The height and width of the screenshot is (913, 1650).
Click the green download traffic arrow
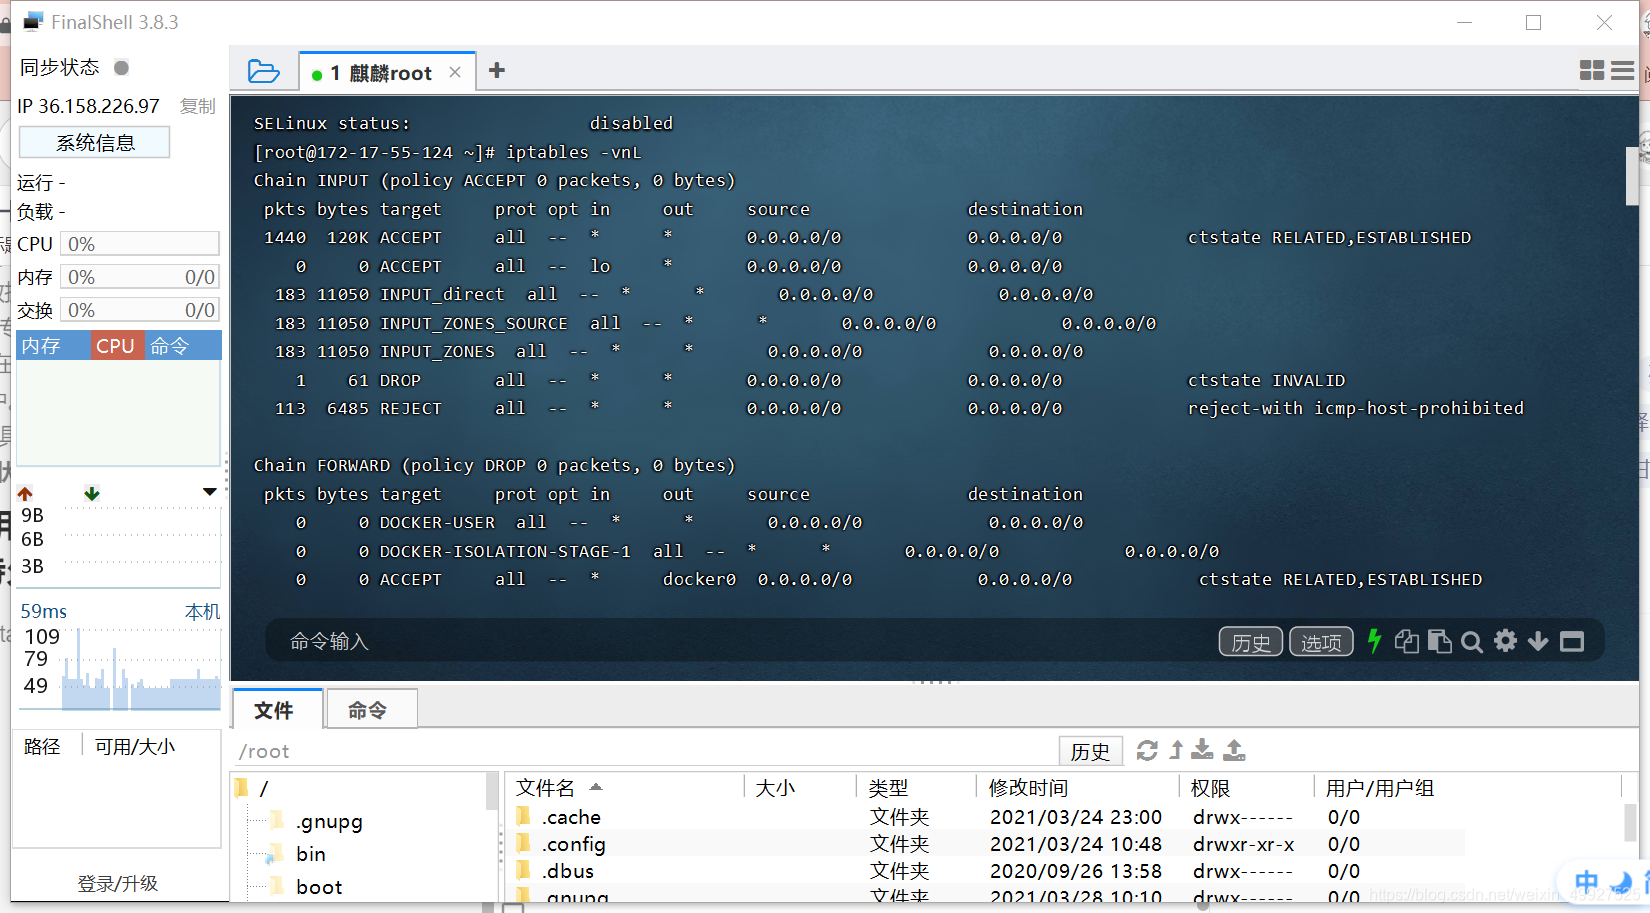tap(92, 494)
